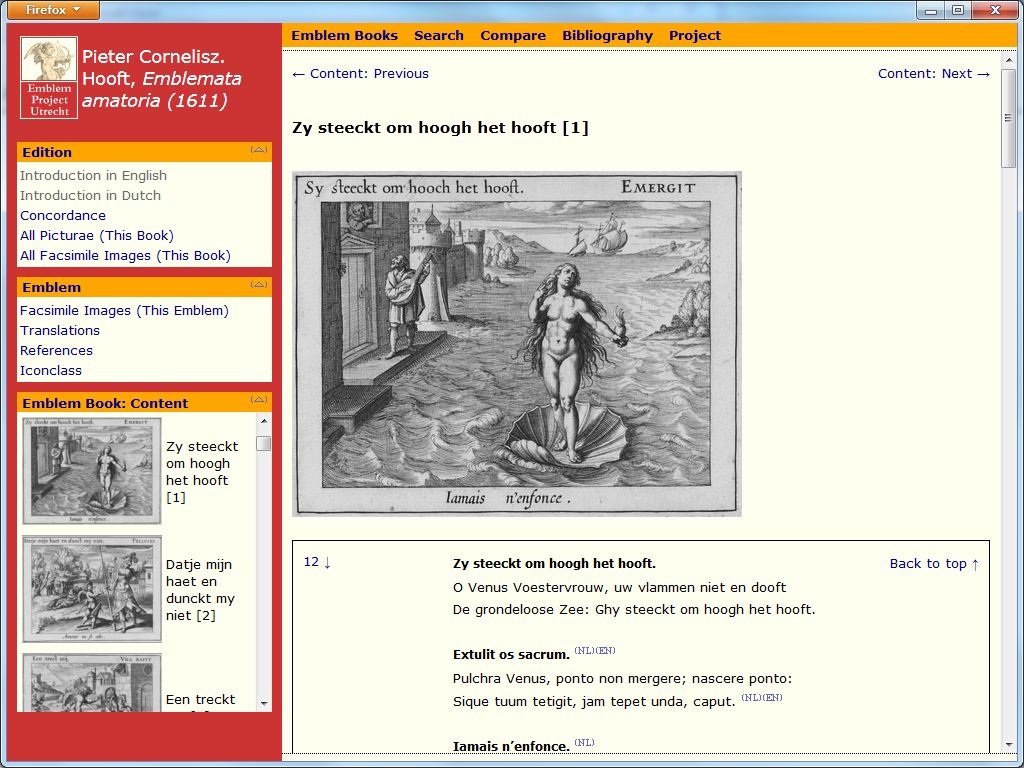Collapse the Emblem Book: Content panel

259,400
